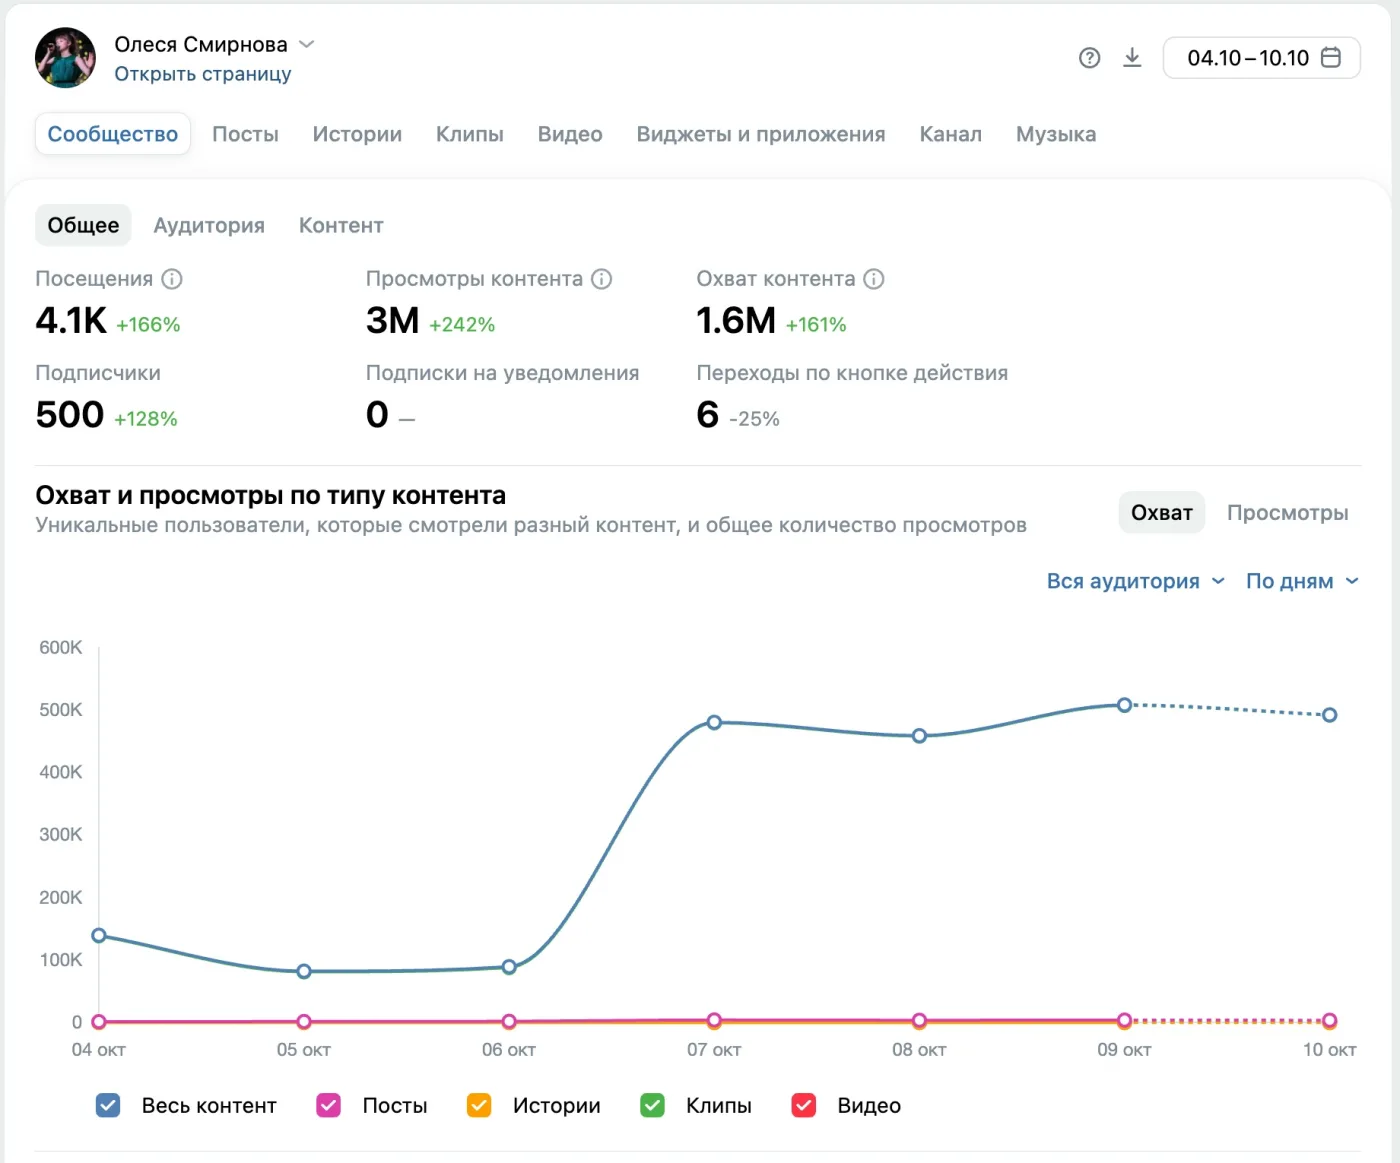Click info icon next to Охват контента

[x=874, y=279]
